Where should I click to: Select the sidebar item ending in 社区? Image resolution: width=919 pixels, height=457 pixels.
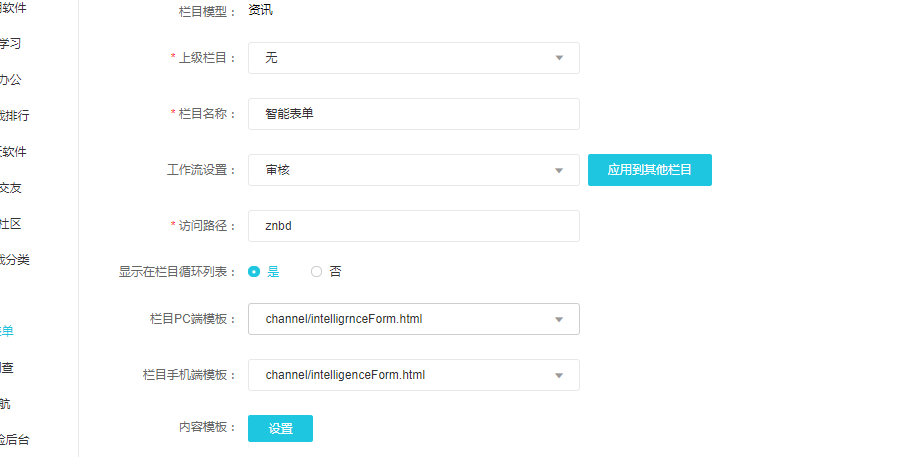10,223
